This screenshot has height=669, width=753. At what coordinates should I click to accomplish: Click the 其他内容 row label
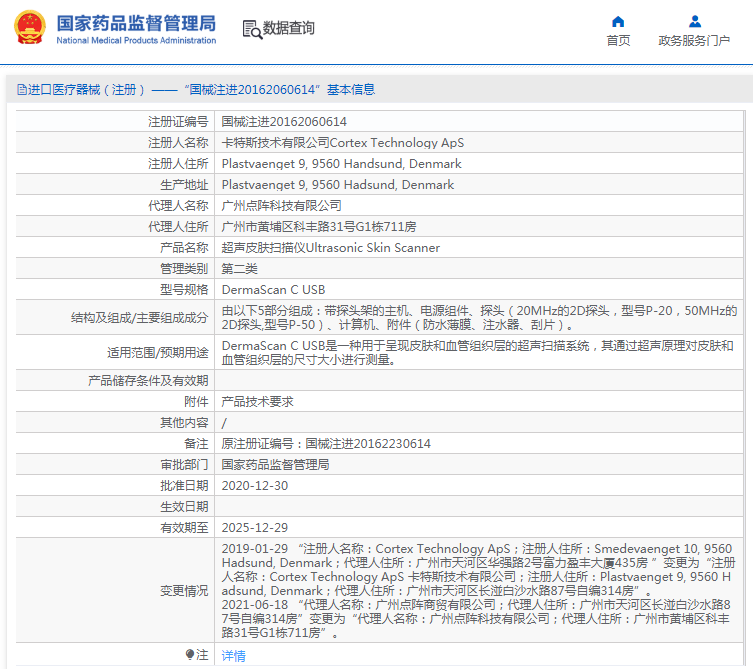tap(184, 423)
